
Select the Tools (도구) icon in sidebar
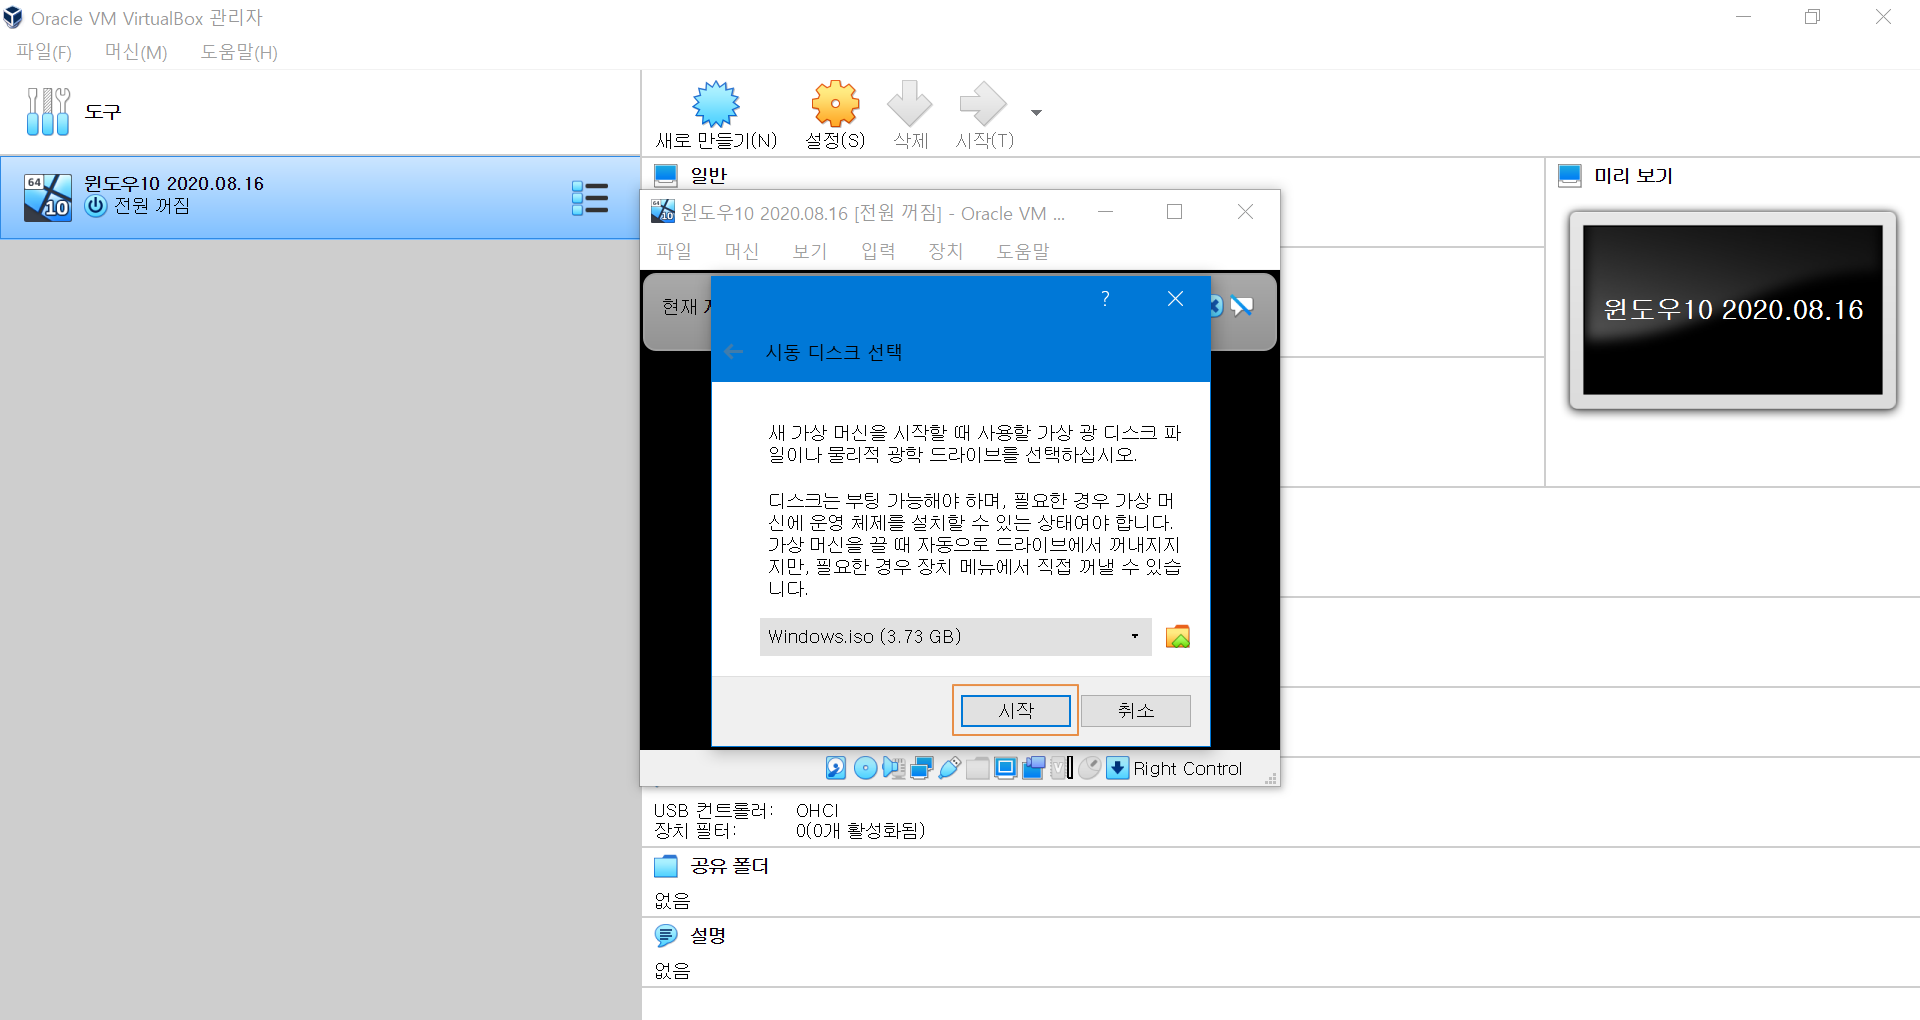pyautogui.click(x=48, y=111)
